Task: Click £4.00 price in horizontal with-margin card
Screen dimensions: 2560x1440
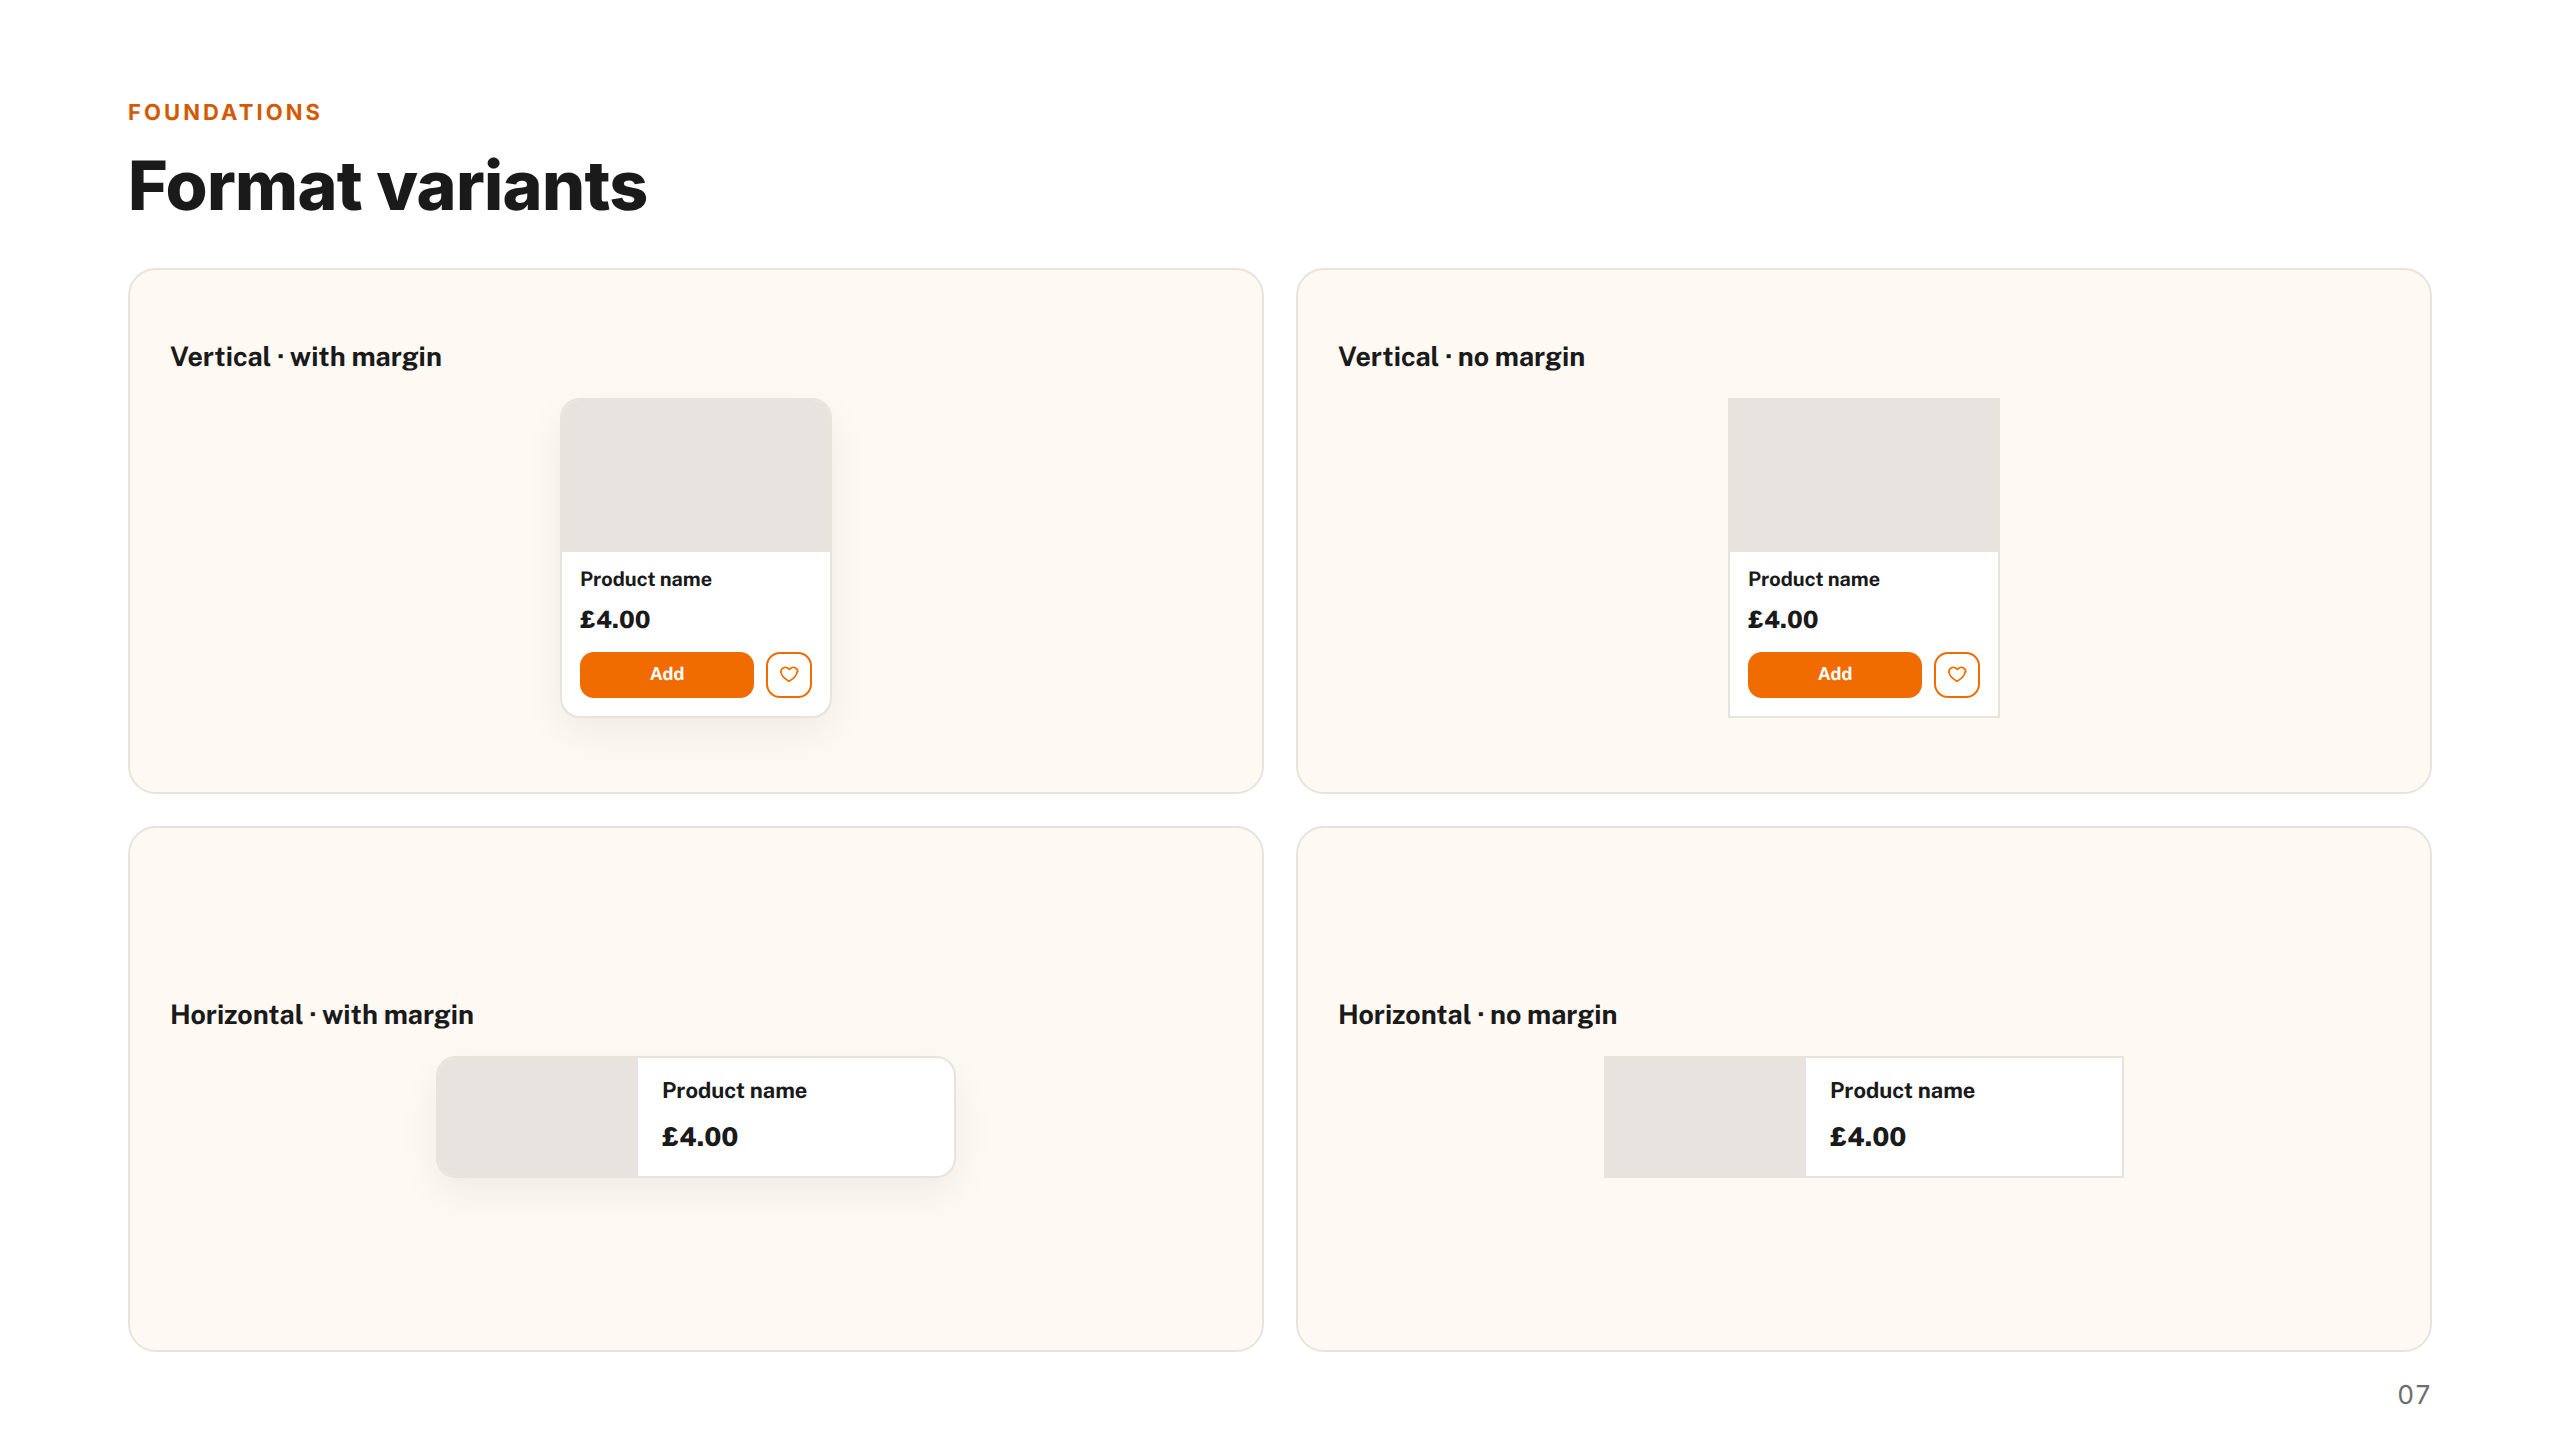Action: tap(700, 1137)
